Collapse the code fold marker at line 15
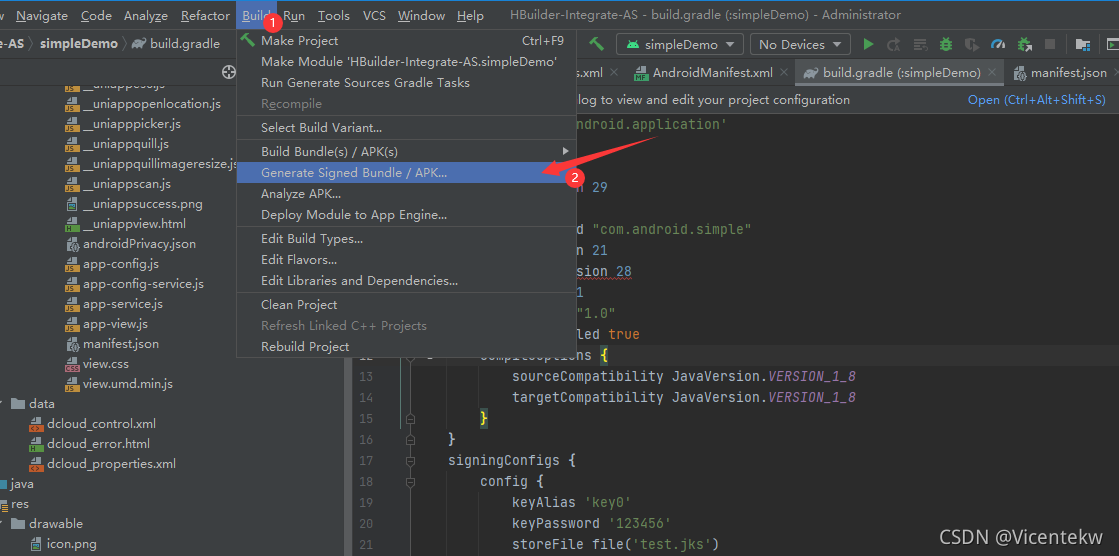This screenshot has width=1119, height=556. [x=410, y=418]
